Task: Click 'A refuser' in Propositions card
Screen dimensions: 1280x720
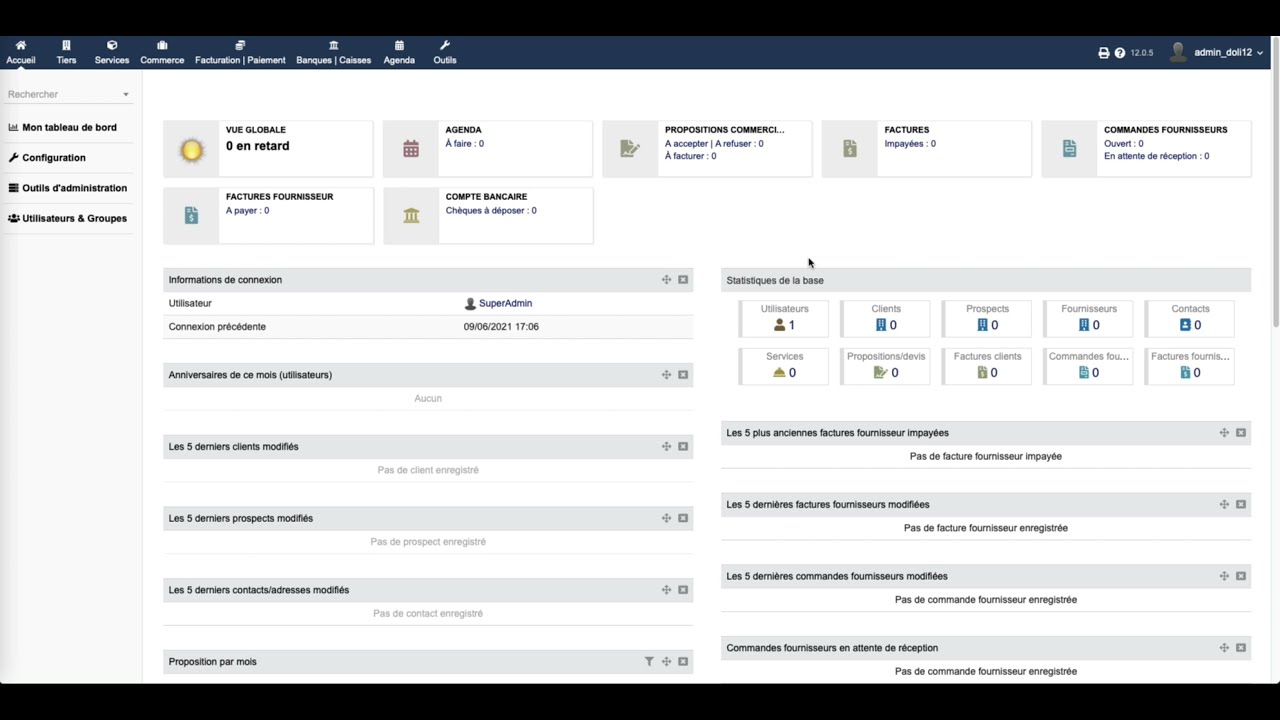Action: (x=739, y=144)
